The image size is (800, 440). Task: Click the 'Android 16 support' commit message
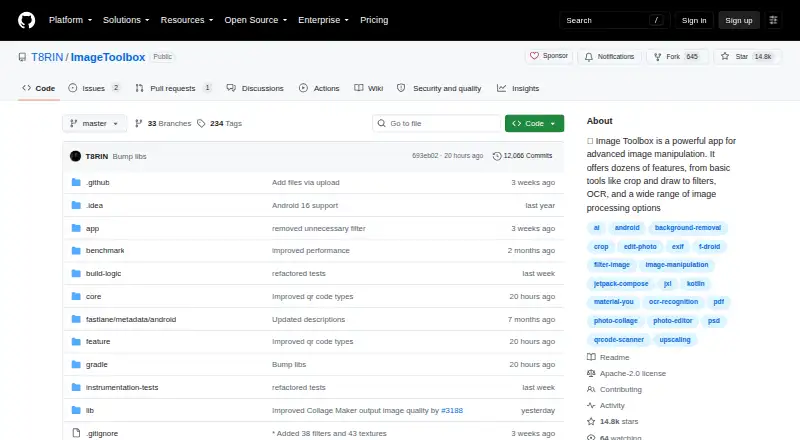[305, 206]
